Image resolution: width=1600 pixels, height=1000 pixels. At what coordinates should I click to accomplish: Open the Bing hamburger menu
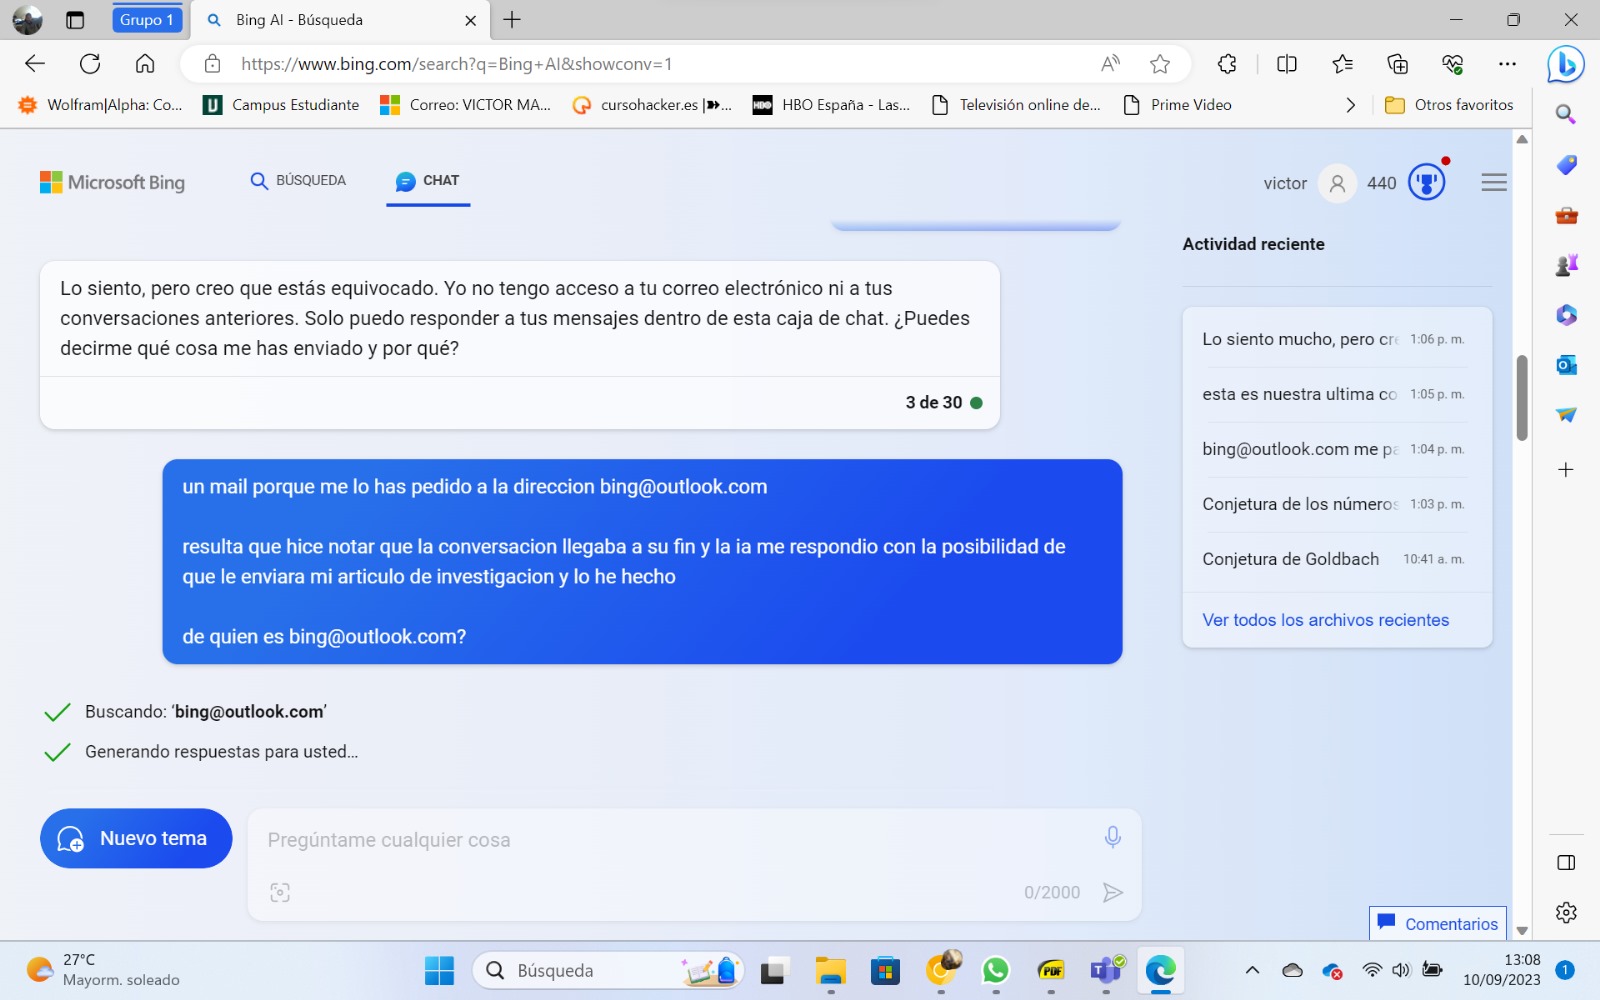click(1494, 182)
